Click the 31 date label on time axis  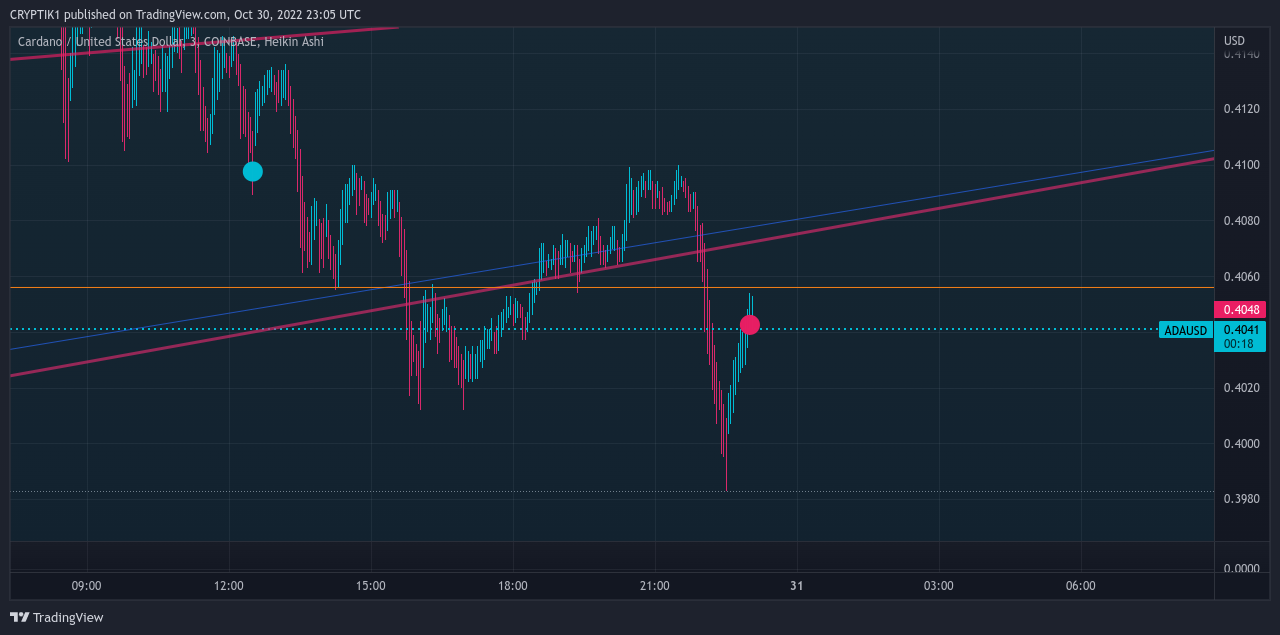point(797,586)
